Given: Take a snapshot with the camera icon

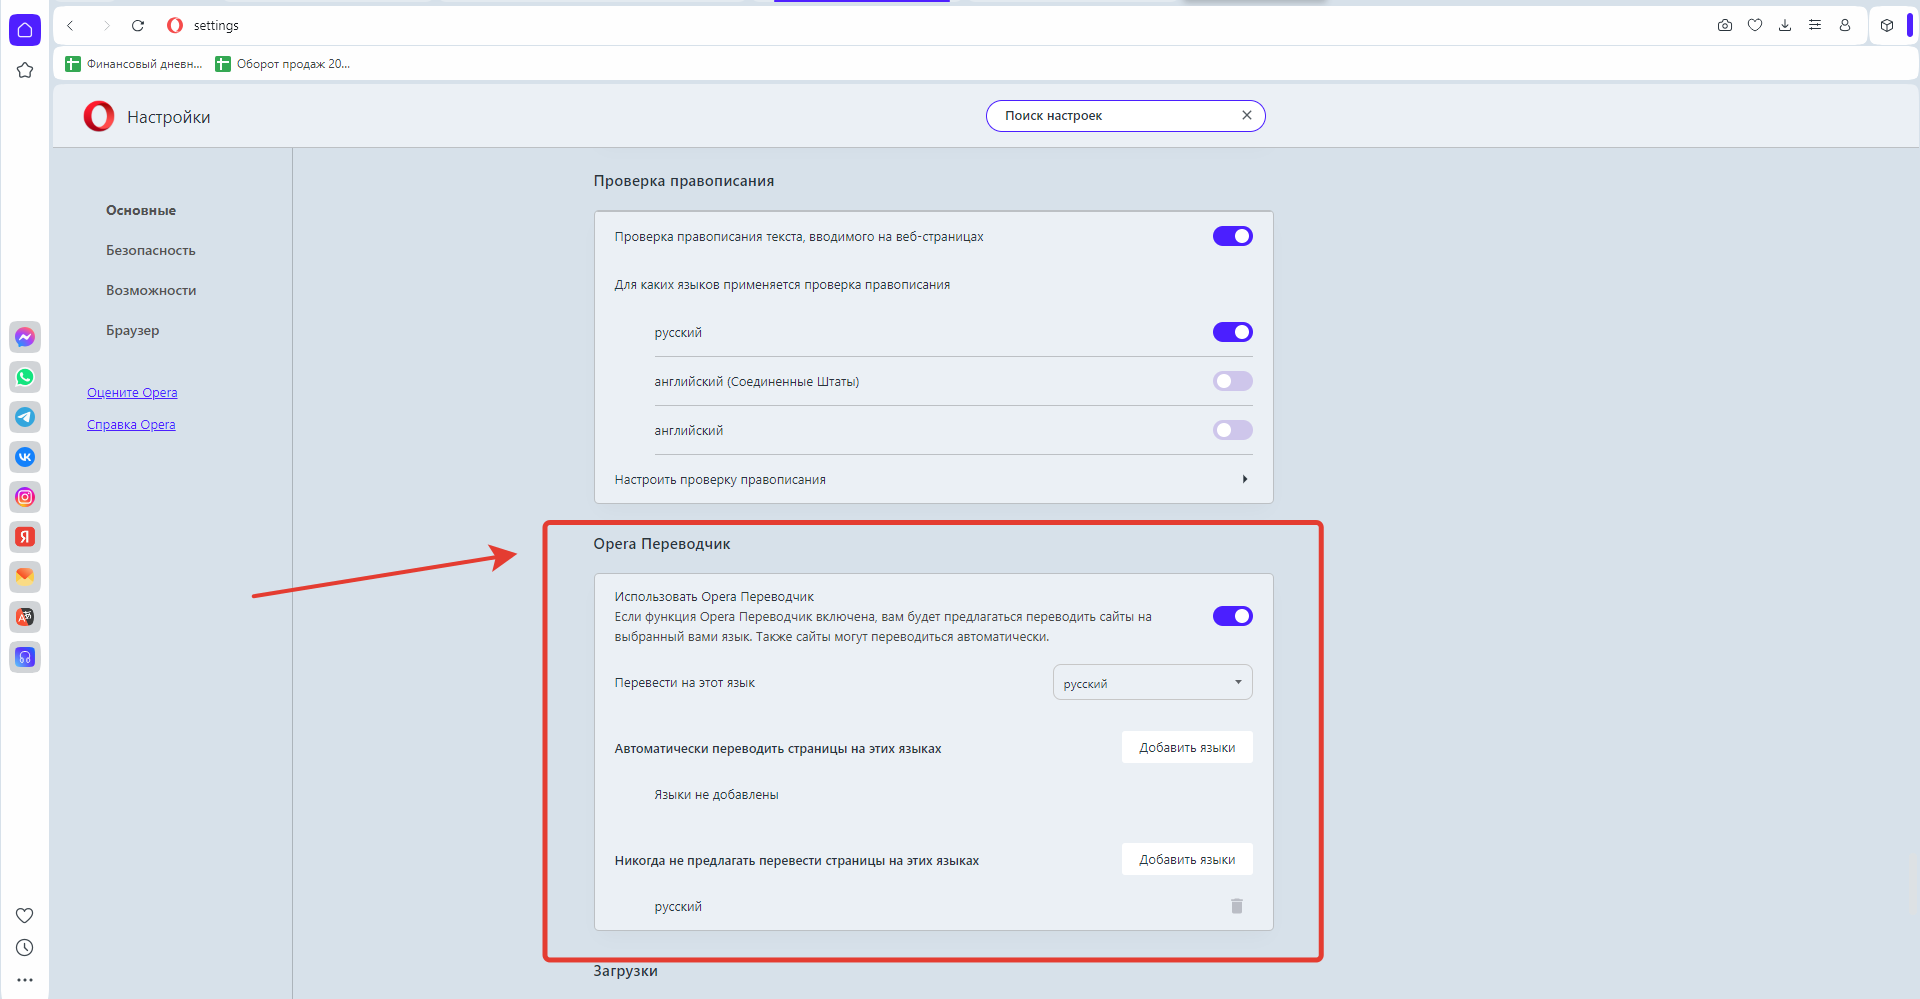Looking at the screenshot, I should coord(1725,26).
